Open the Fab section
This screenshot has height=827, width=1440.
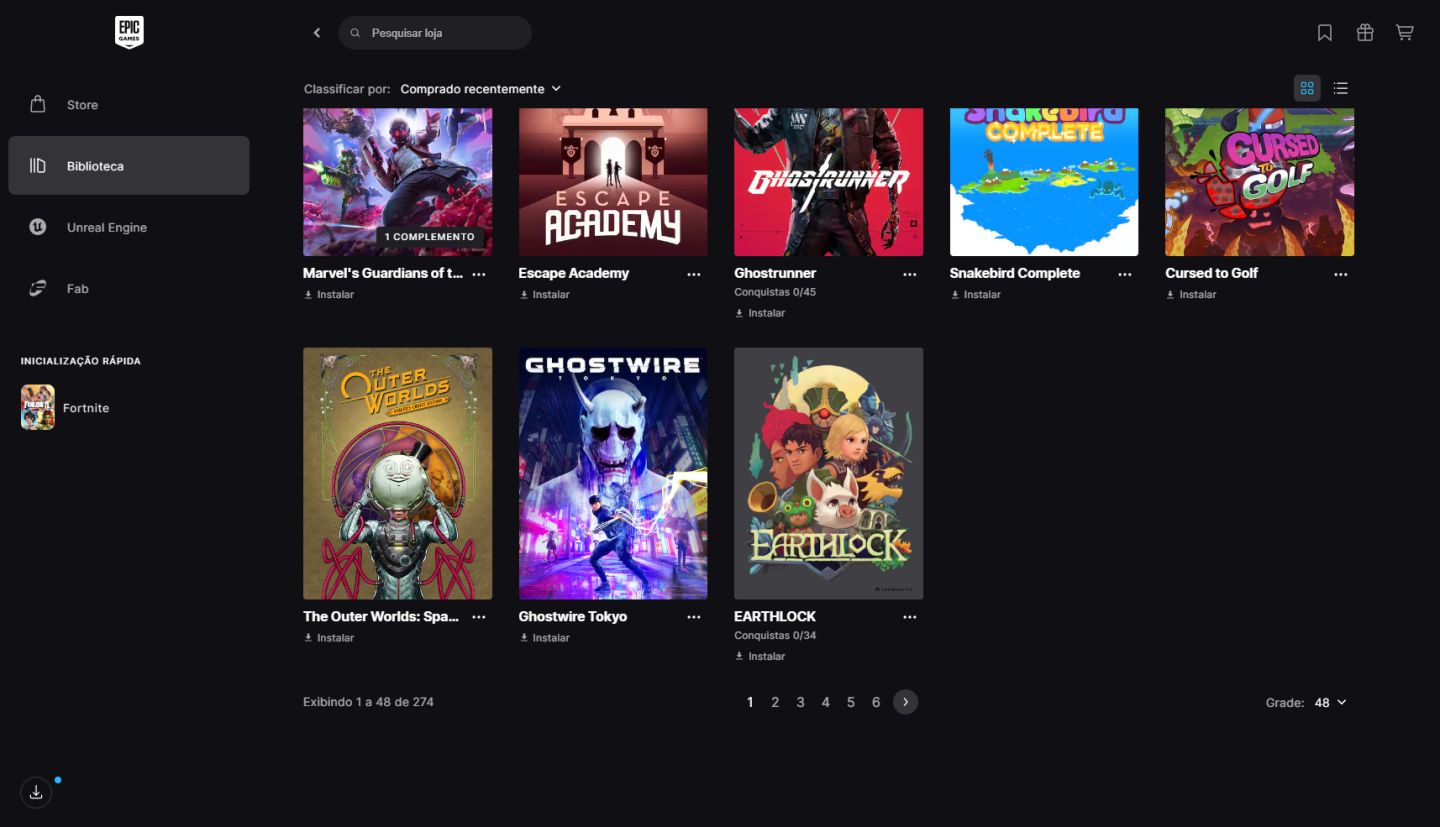tap(129, 288)
